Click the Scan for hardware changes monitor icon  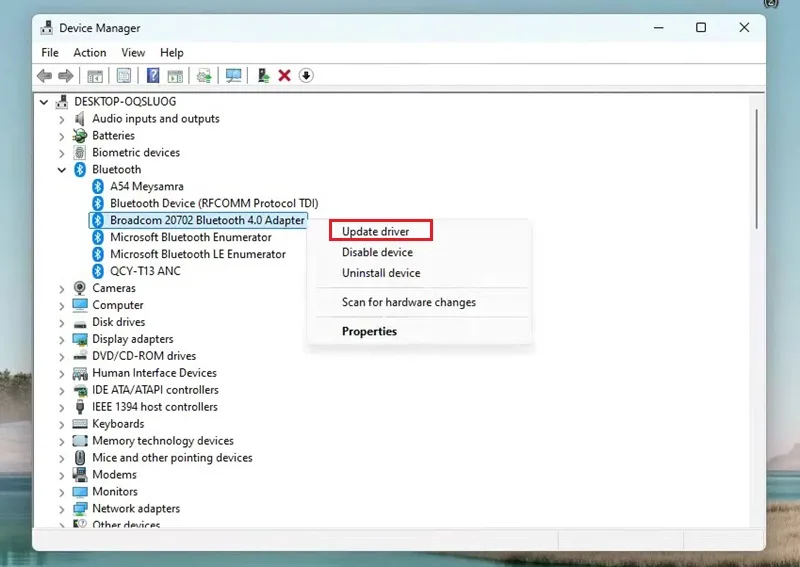(234, 76)
